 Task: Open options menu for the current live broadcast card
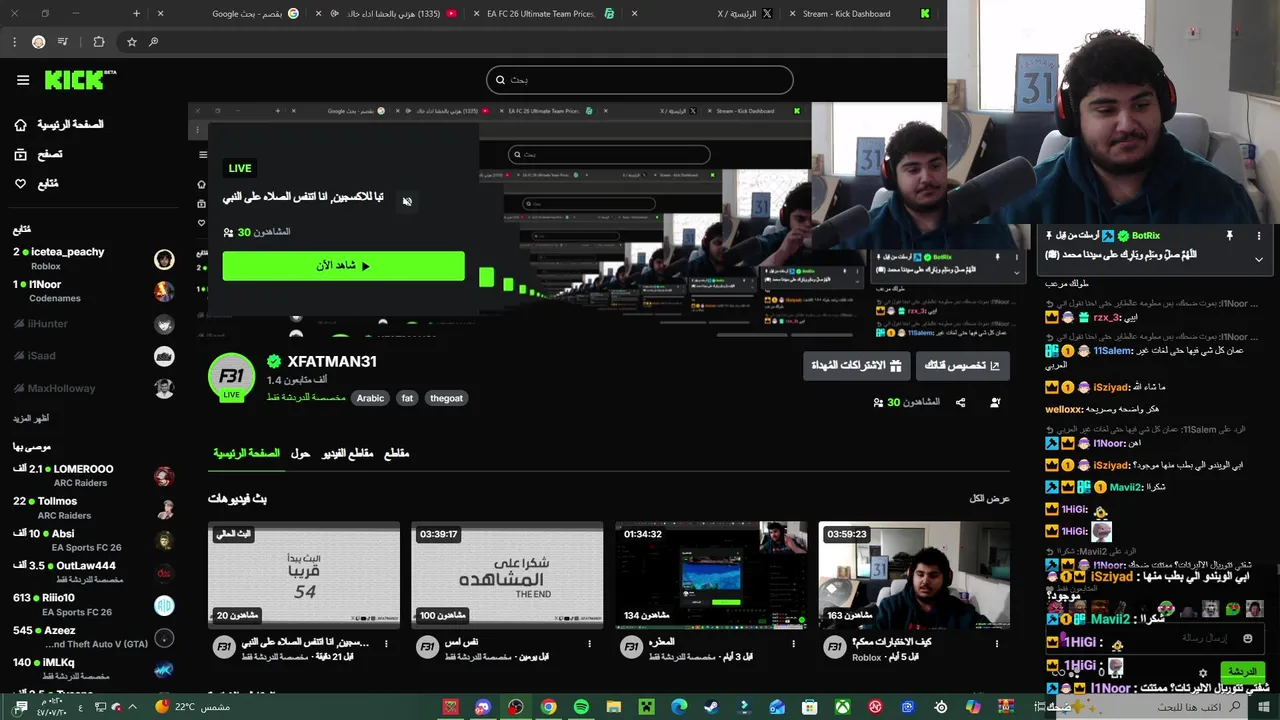click(x=386, y=644)
